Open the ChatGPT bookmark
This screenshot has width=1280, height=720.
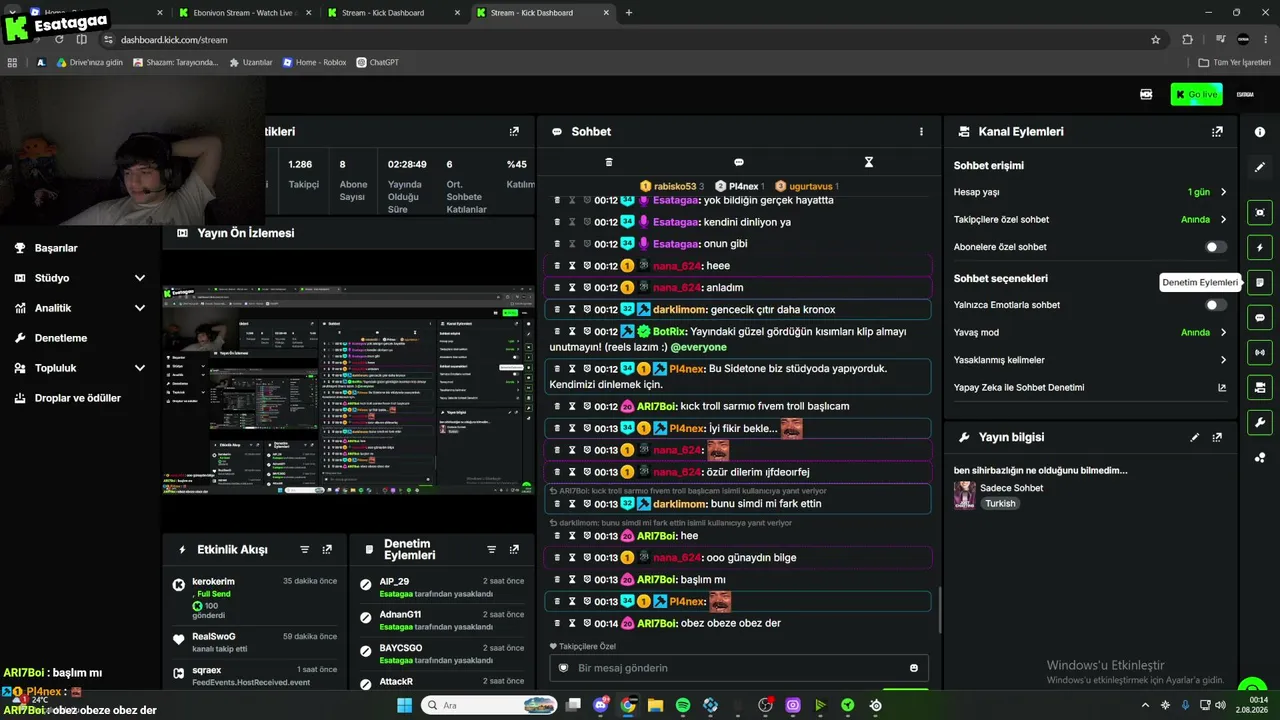click(378, 62)
